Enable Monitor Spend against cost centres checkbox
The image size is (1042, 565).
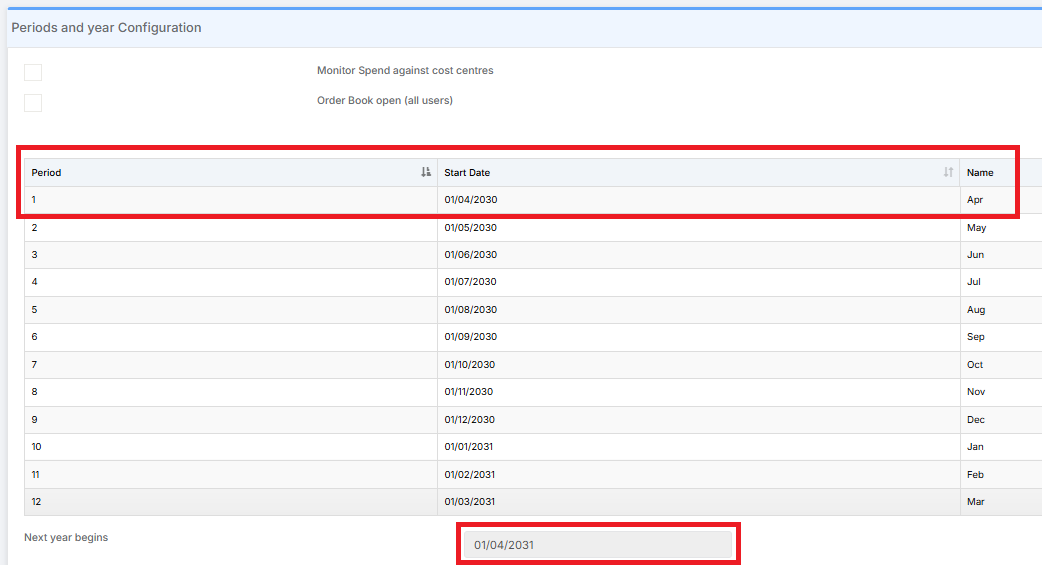33,72
